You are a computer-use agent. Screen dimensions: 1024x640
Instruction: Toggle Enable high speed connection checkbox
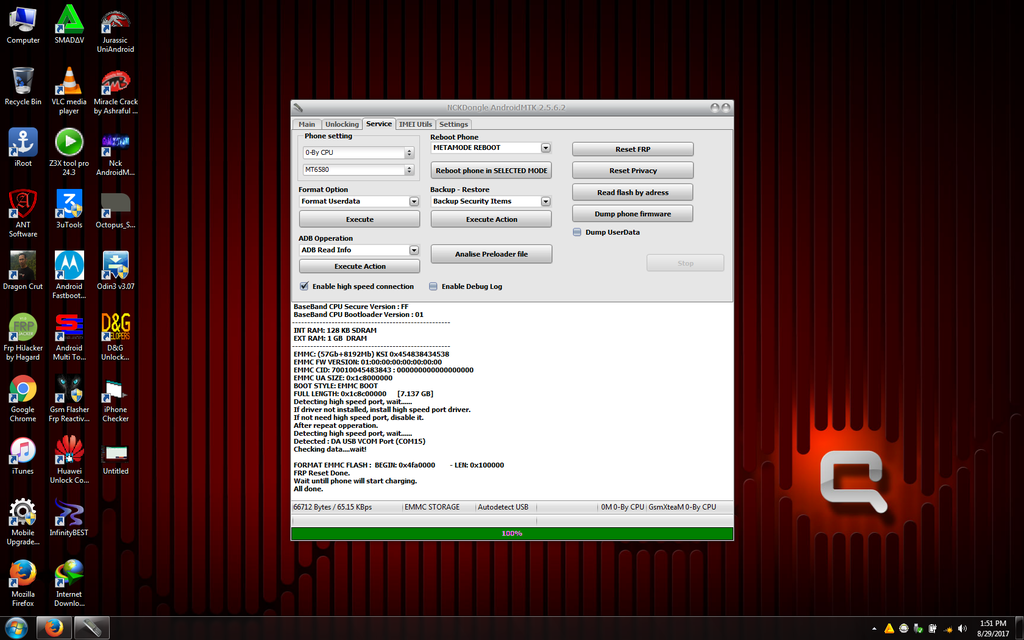304,286
